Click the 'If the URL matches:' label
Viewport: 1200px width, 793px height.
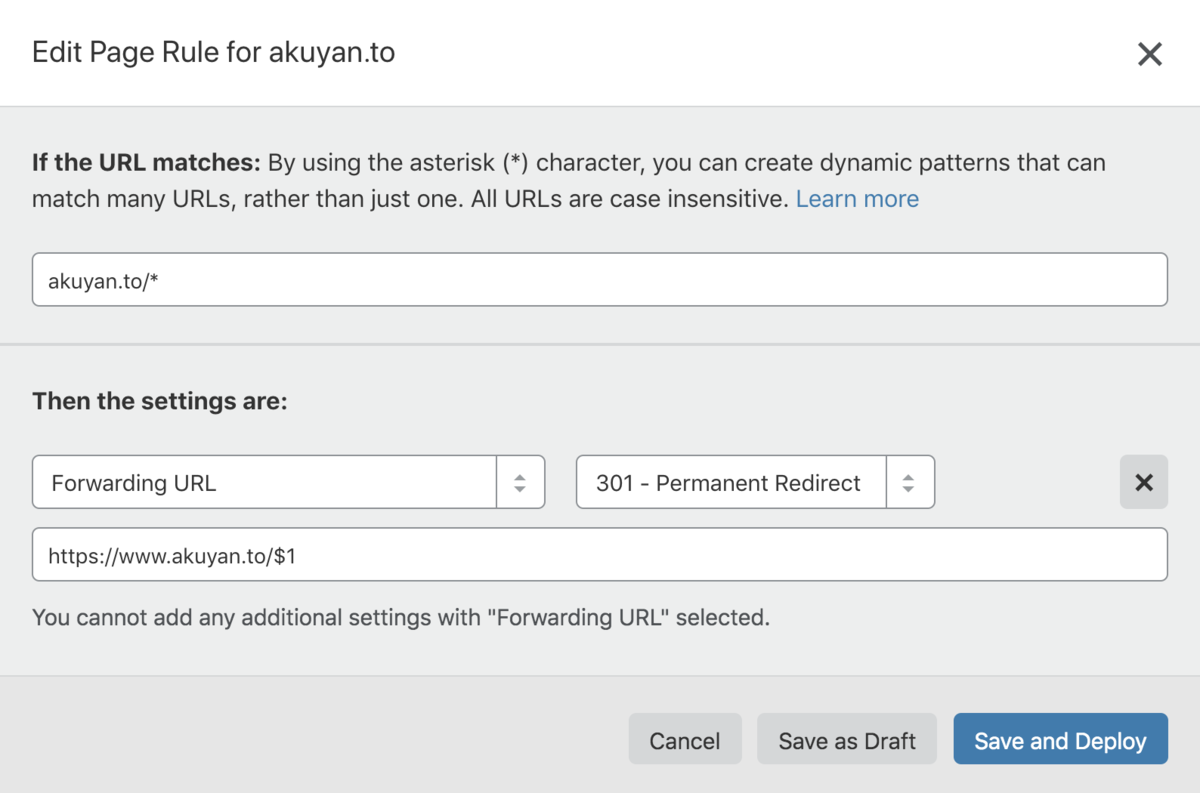[x=146, y=163]
